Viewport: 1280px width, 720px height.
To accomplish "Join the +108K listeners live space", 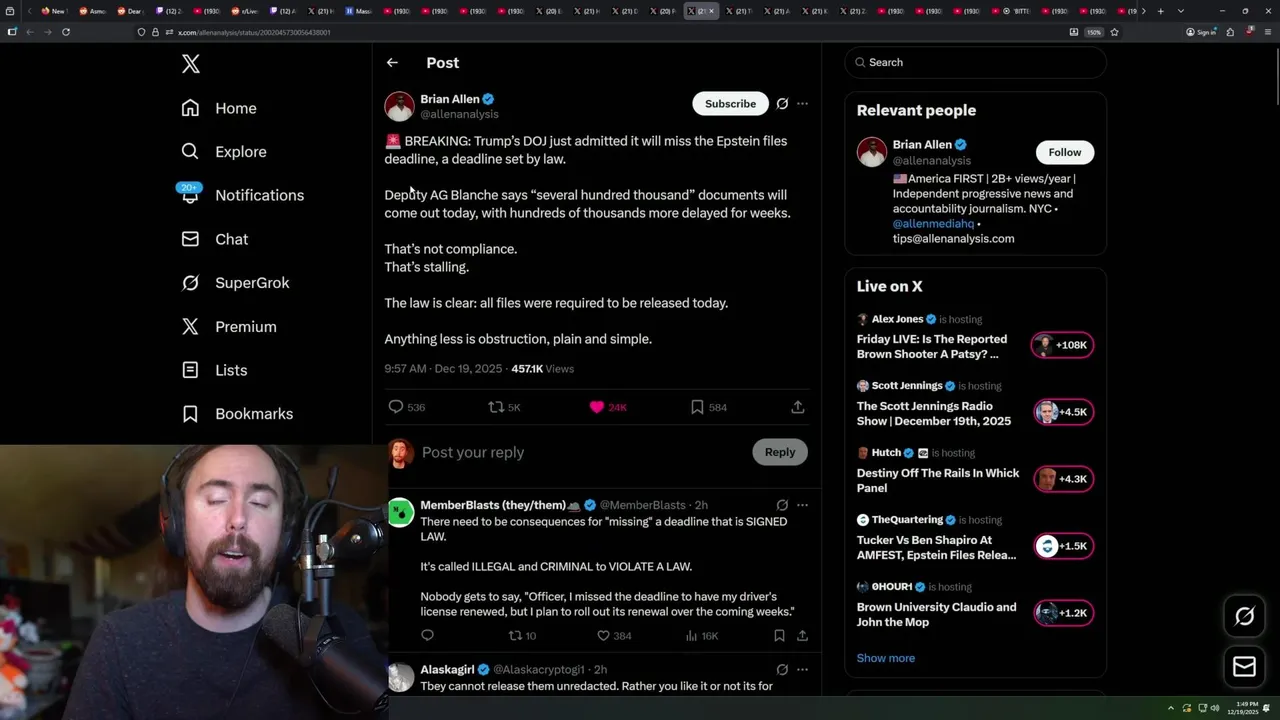I will [1063, 345].
